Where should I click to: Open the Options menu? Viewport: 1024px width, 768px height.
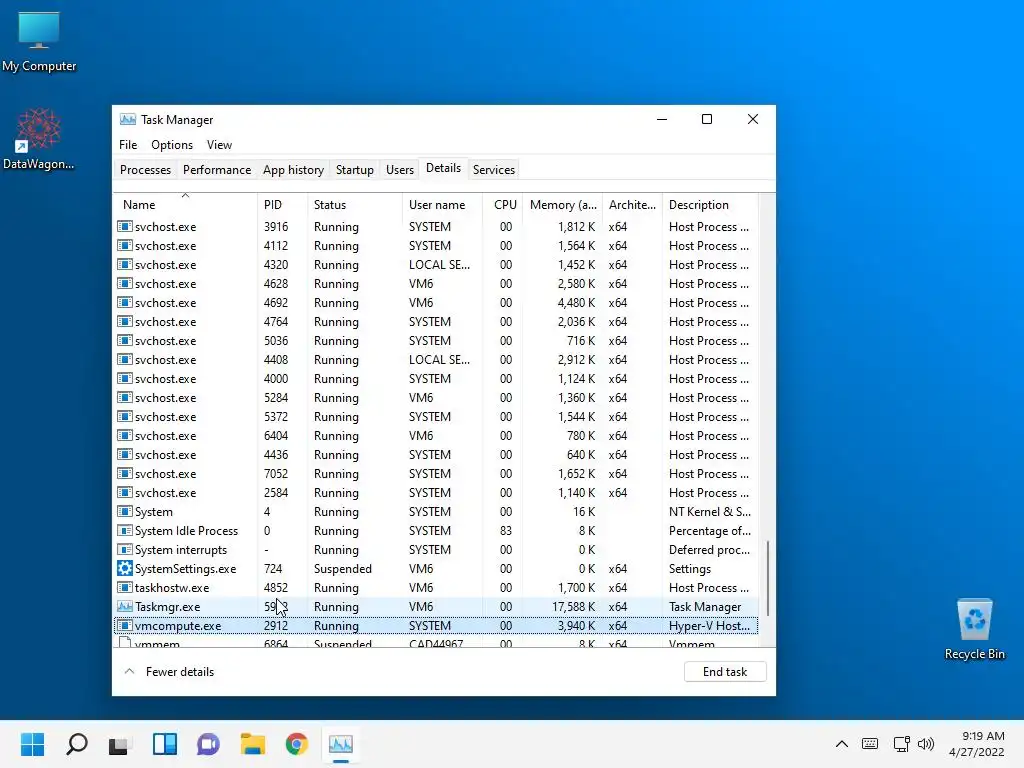(x=172, y=145)
